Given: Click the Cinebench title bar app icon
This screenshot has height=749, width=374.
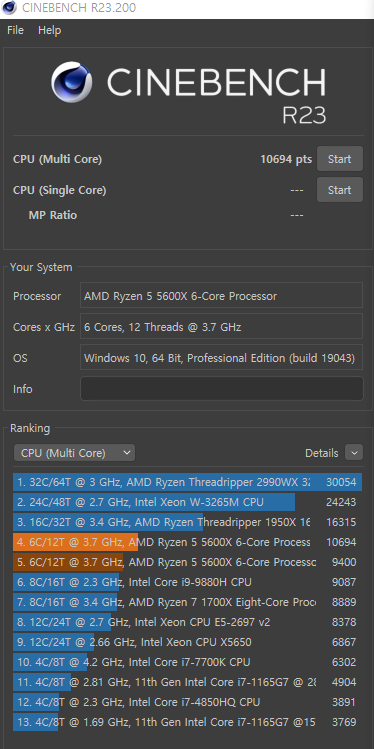Looking at the screenshot, I should 9,8.
